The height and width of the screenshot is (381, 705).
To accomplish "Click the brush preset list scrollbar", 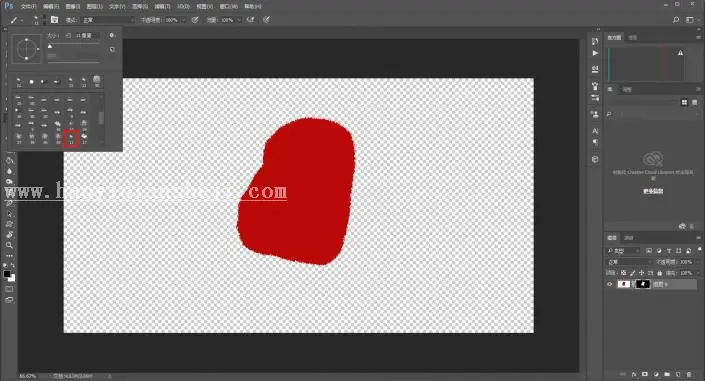I will 101,119.
